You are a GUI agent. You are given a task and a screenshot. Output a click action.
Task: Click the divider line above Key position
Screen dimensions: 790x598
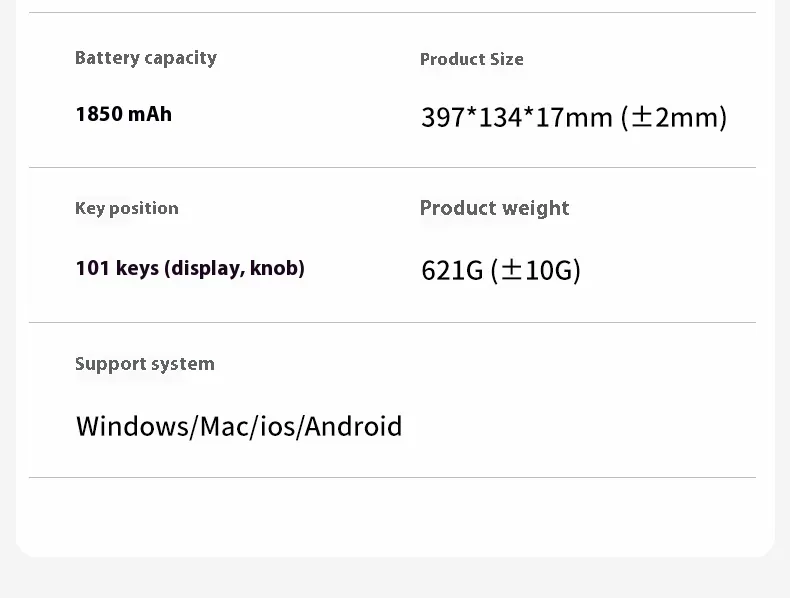pos(392,167)
